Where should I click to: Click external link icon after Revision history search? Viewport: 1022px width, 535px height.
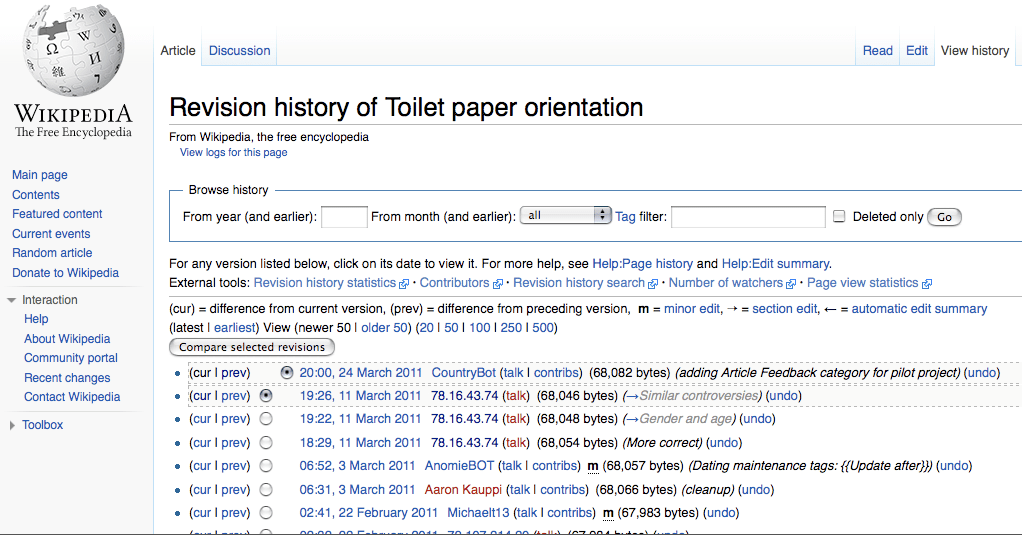pyautogui.click(x=653, y=284)
